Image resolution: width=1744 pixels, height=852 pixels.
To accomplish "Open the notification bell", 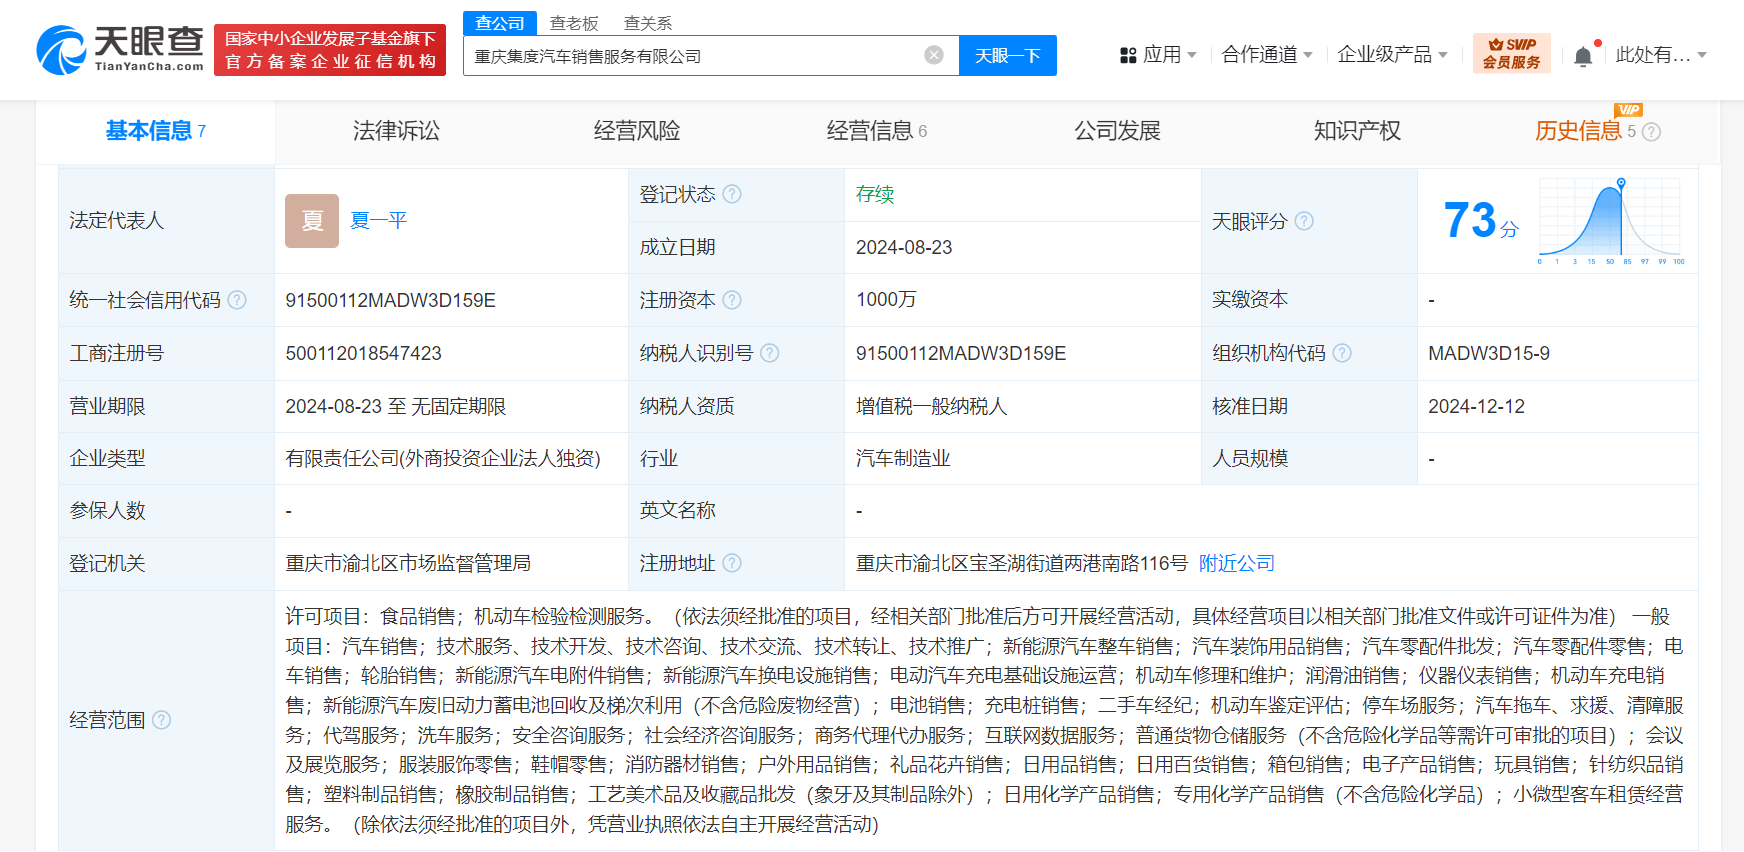I will (x=1583, y=56).
